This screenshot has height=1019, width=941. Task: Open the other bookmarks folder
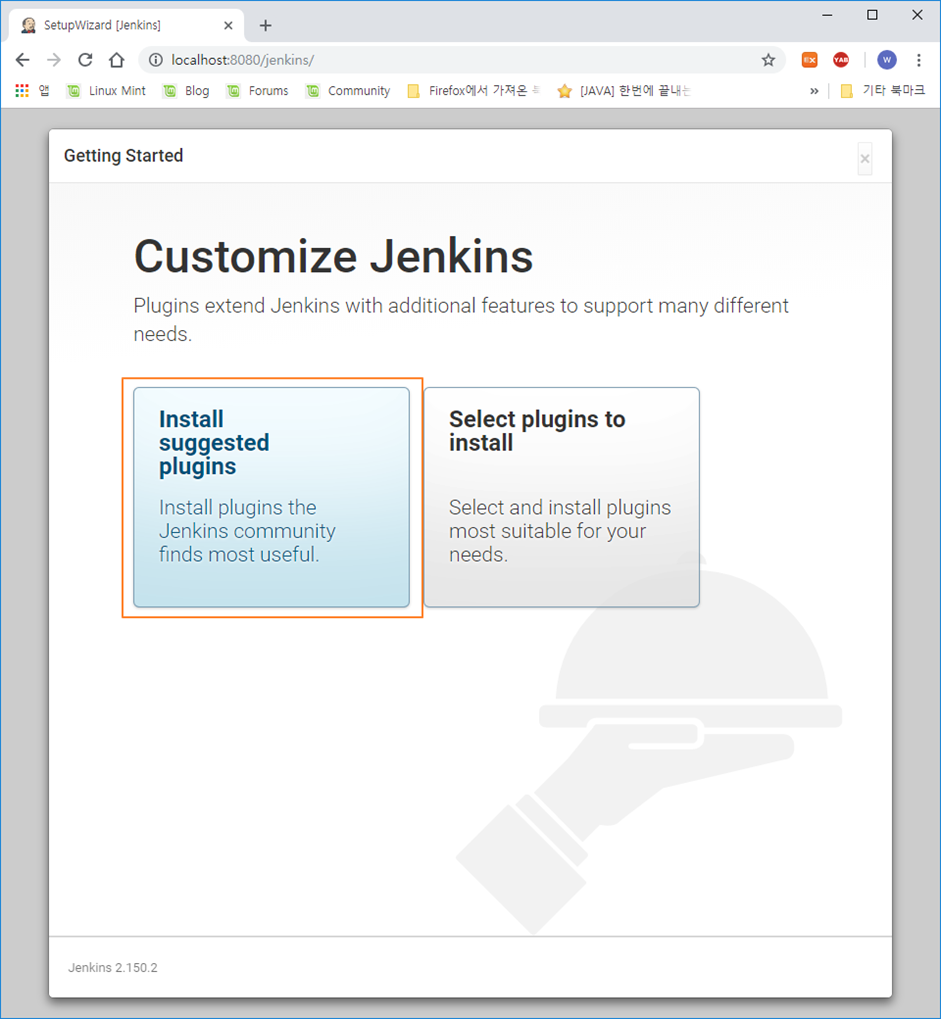[x=883, y=91]
